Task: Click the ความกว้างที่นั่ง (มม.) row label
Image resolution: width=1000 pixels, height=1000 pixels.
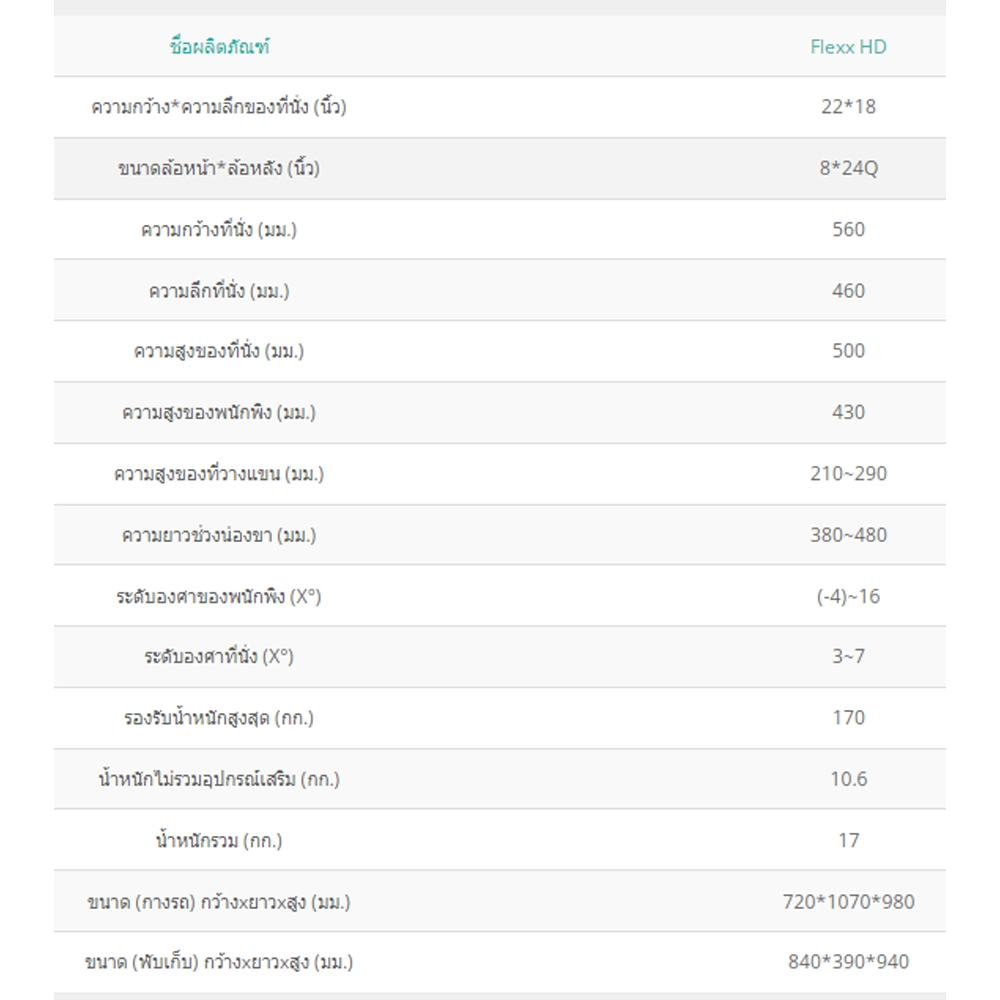Action: point(219,228)
